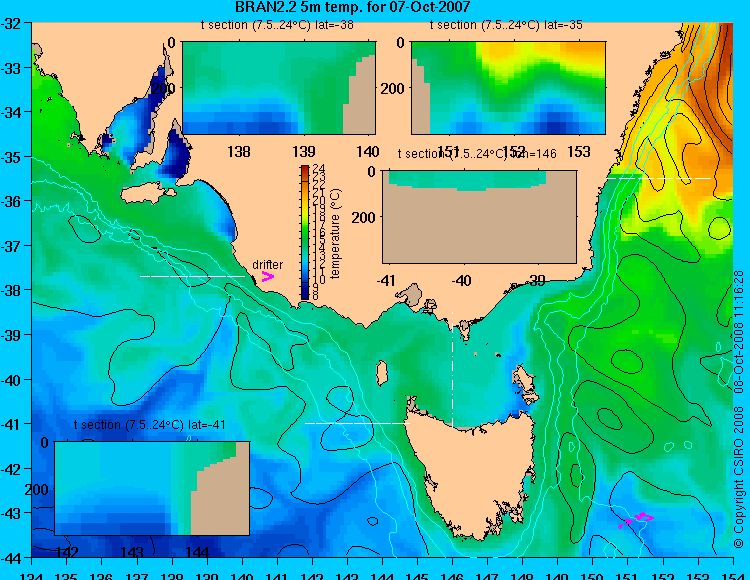Click the 'drifter' label near the coast
This screenshot has width=750, height=580.
tap(267, 264)
